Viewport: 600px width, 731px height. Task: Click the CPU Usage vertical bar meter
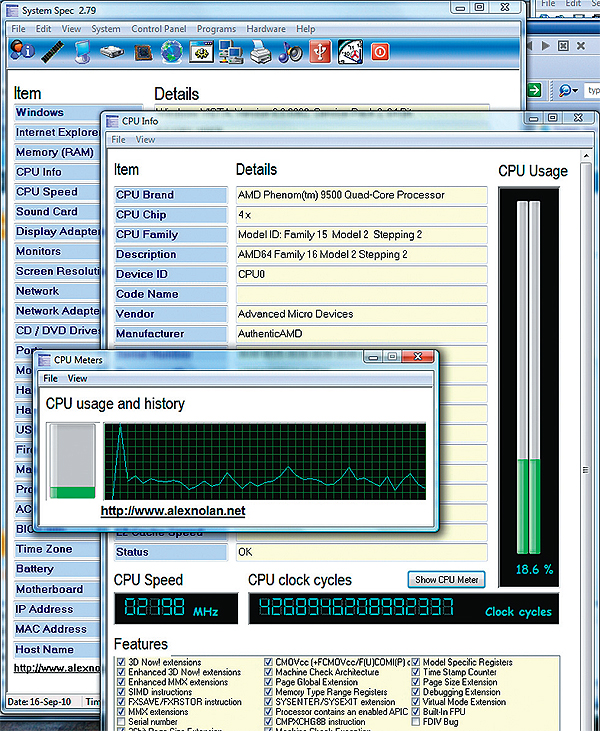point(529,377)
